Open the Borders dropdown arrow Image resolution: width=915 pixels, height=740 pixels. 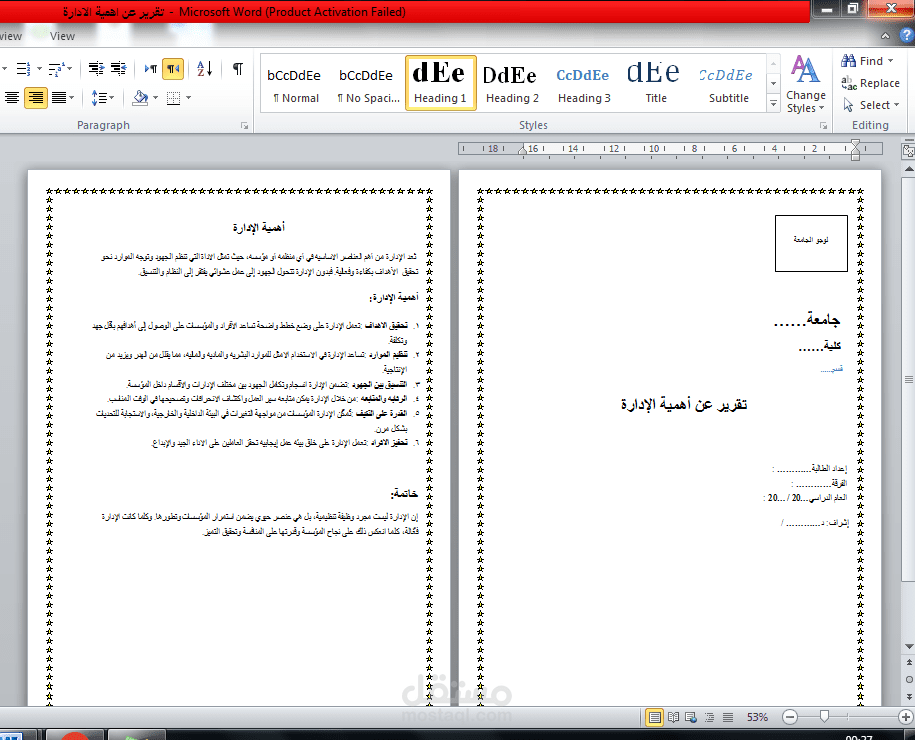tap(188, 97)
